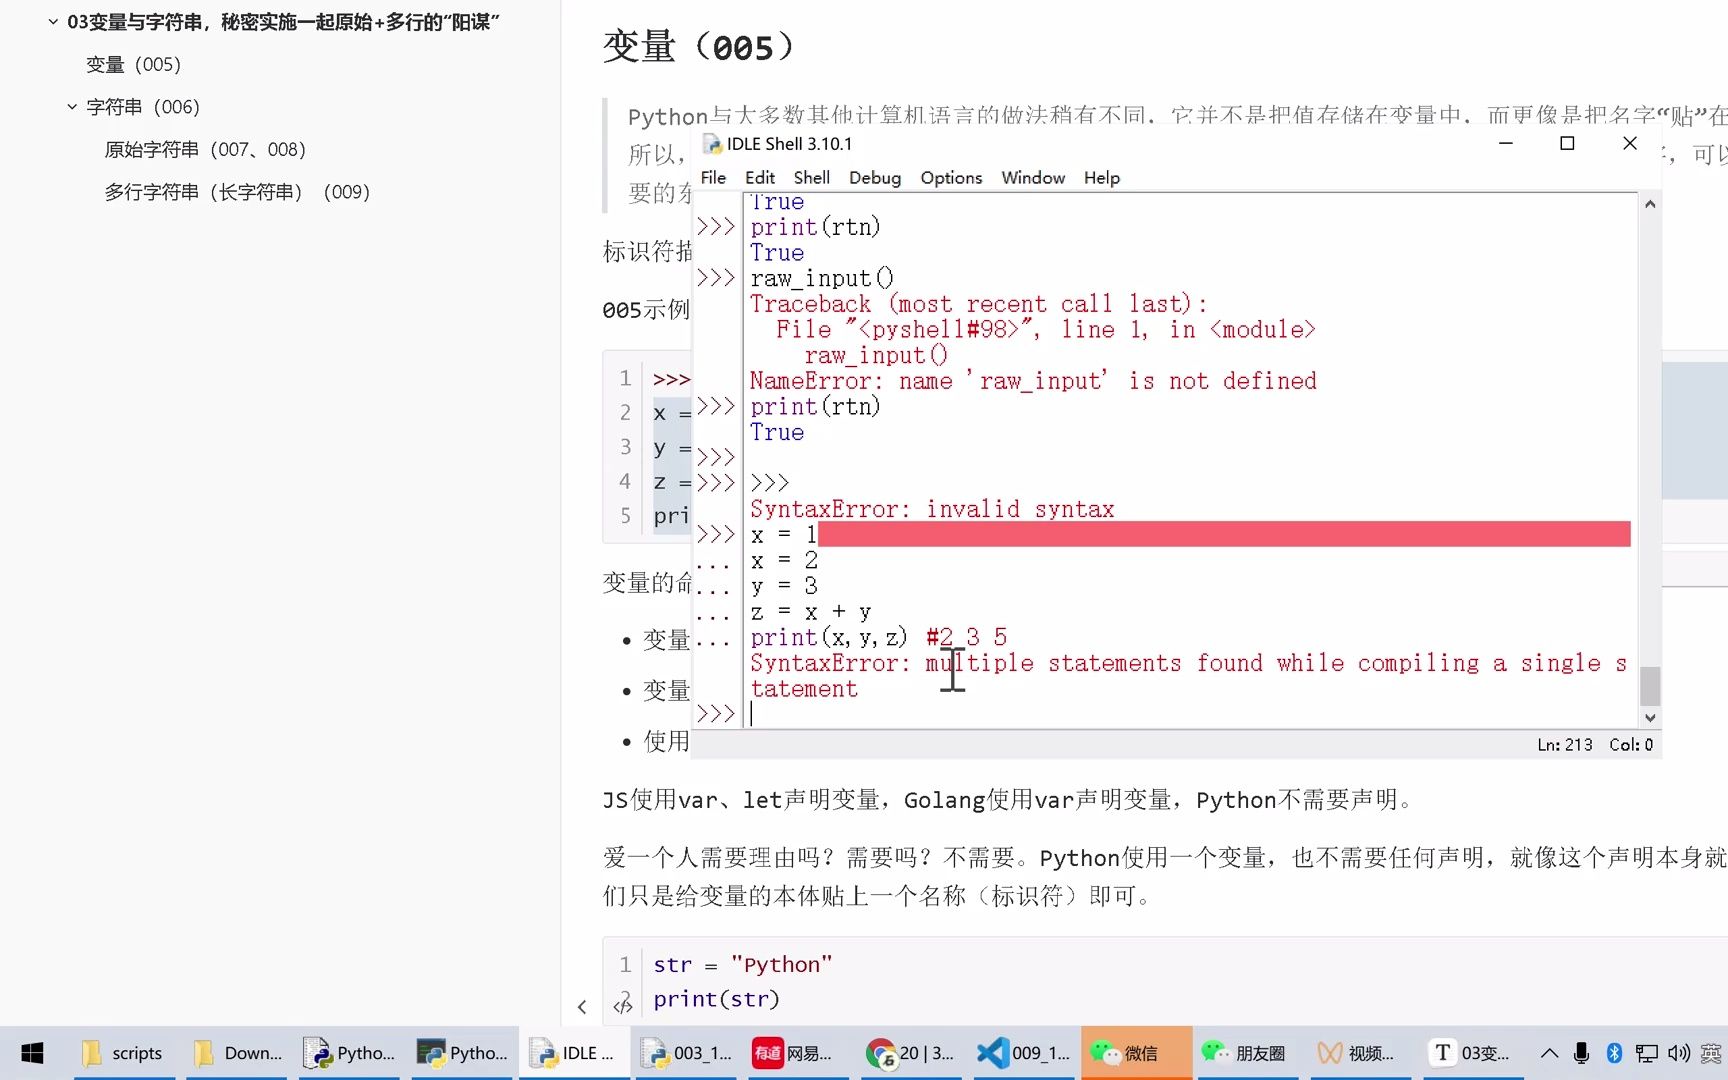Open the Windows Start menu
Screen dimensions: 1728x1080
point(32,1053)
